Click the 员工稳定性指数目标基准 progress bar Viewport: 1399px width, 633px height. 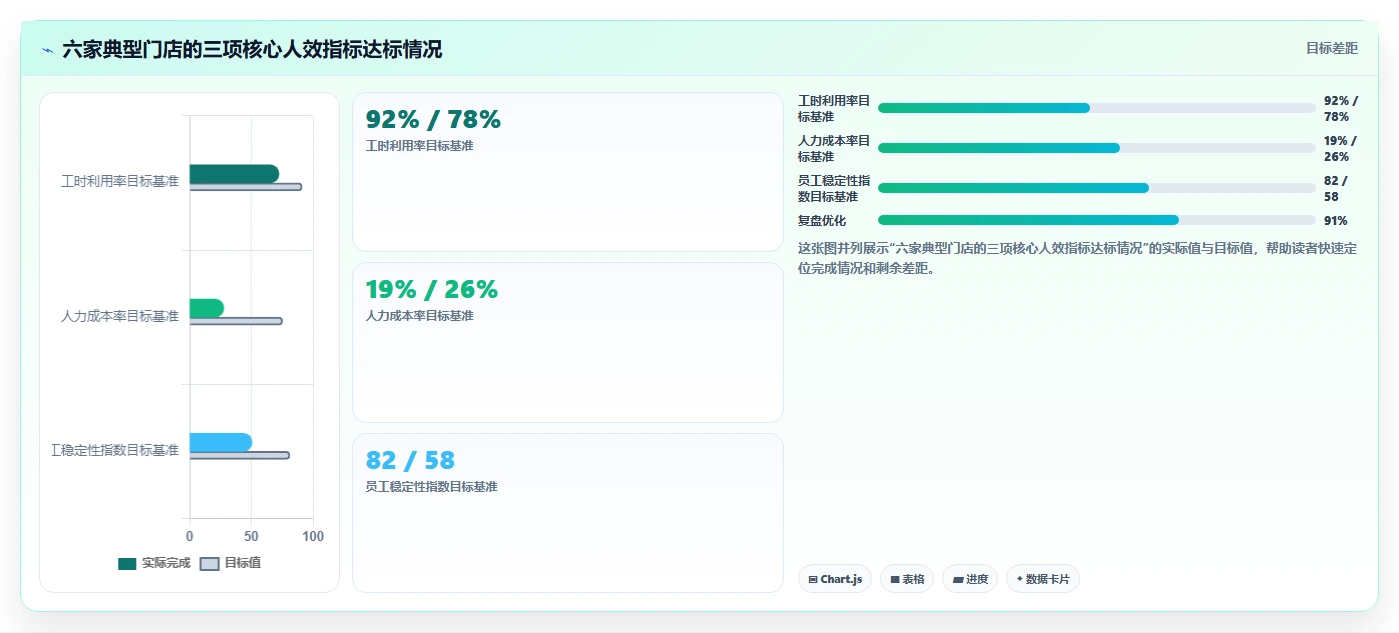point(1097,188)
